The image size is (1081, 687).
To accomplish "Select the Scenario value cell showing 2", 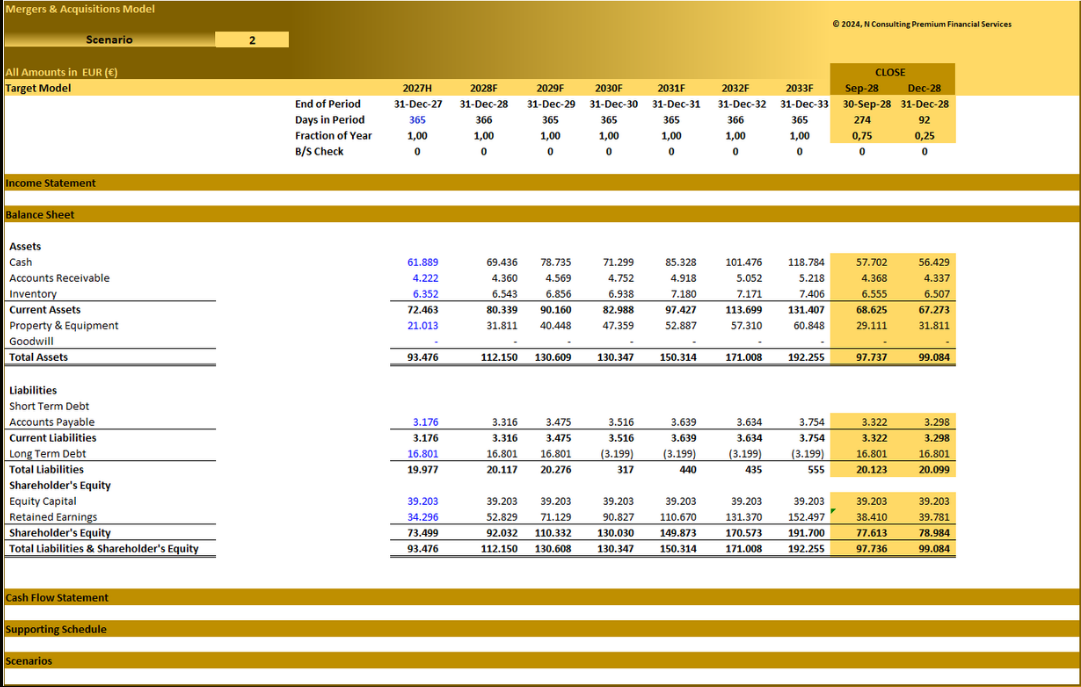I will click(x=252, y=40).
